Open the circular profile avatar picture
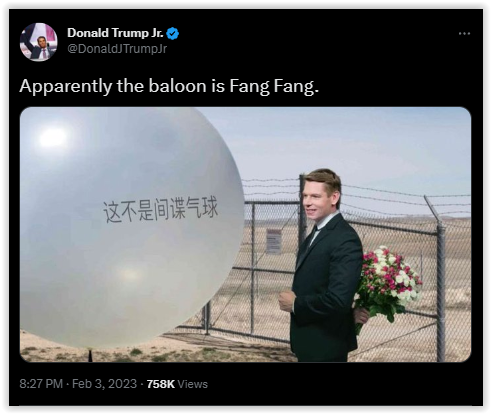The width and height of the screenshot is (491, 414). click(x=39, y=42)
